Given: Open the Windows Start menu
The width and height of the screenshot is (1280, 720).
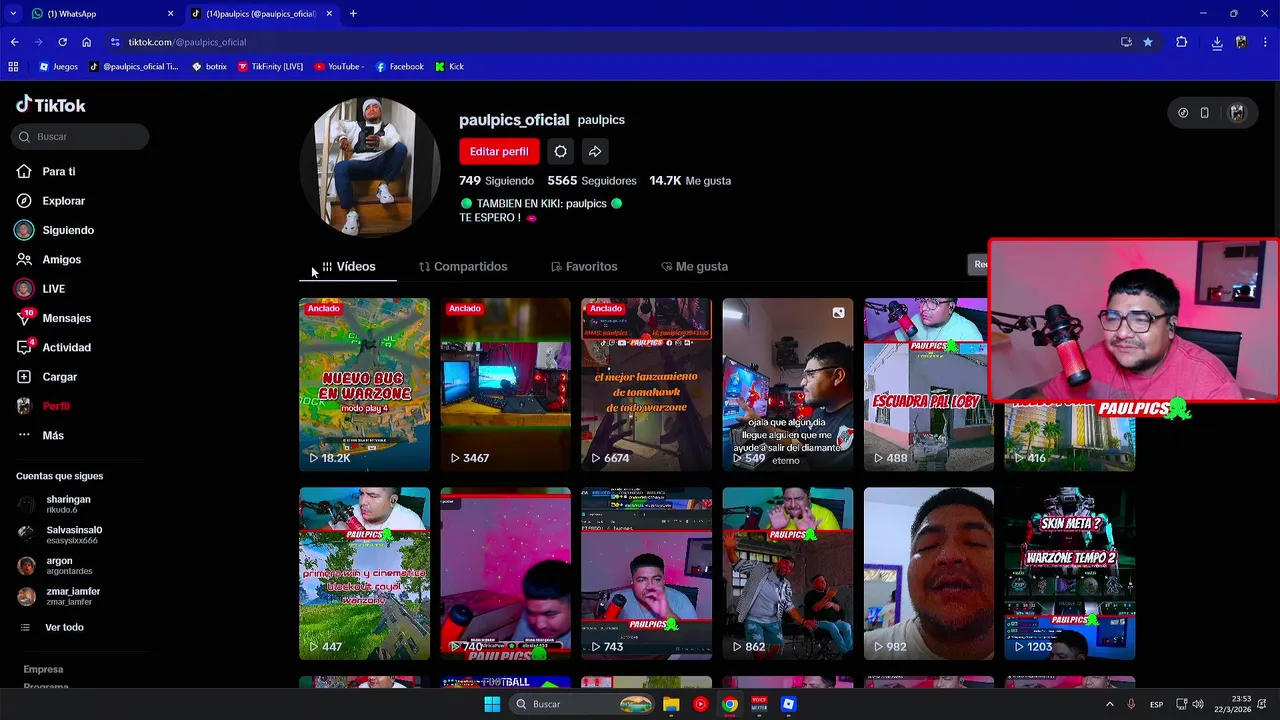Looking at the screenshot, I should click(x=492, y=704).
